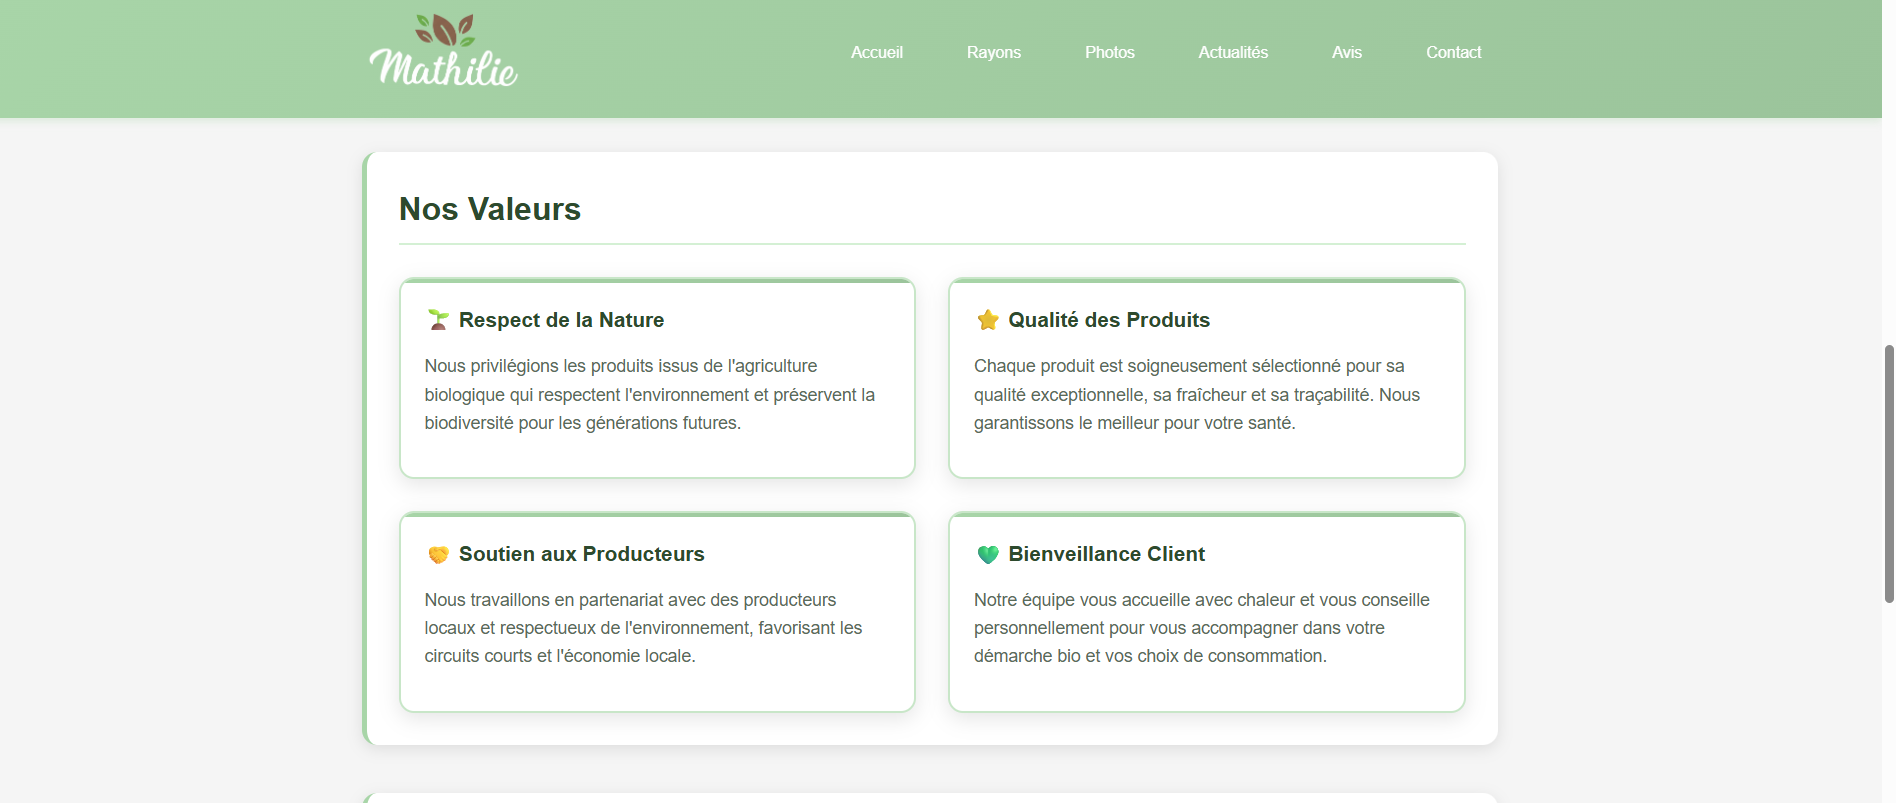The width and height of the screenshot is (1896, 803).
Task: Click the seedling icon beside Respect de la Nature
Action: click(x=438, y=320)
